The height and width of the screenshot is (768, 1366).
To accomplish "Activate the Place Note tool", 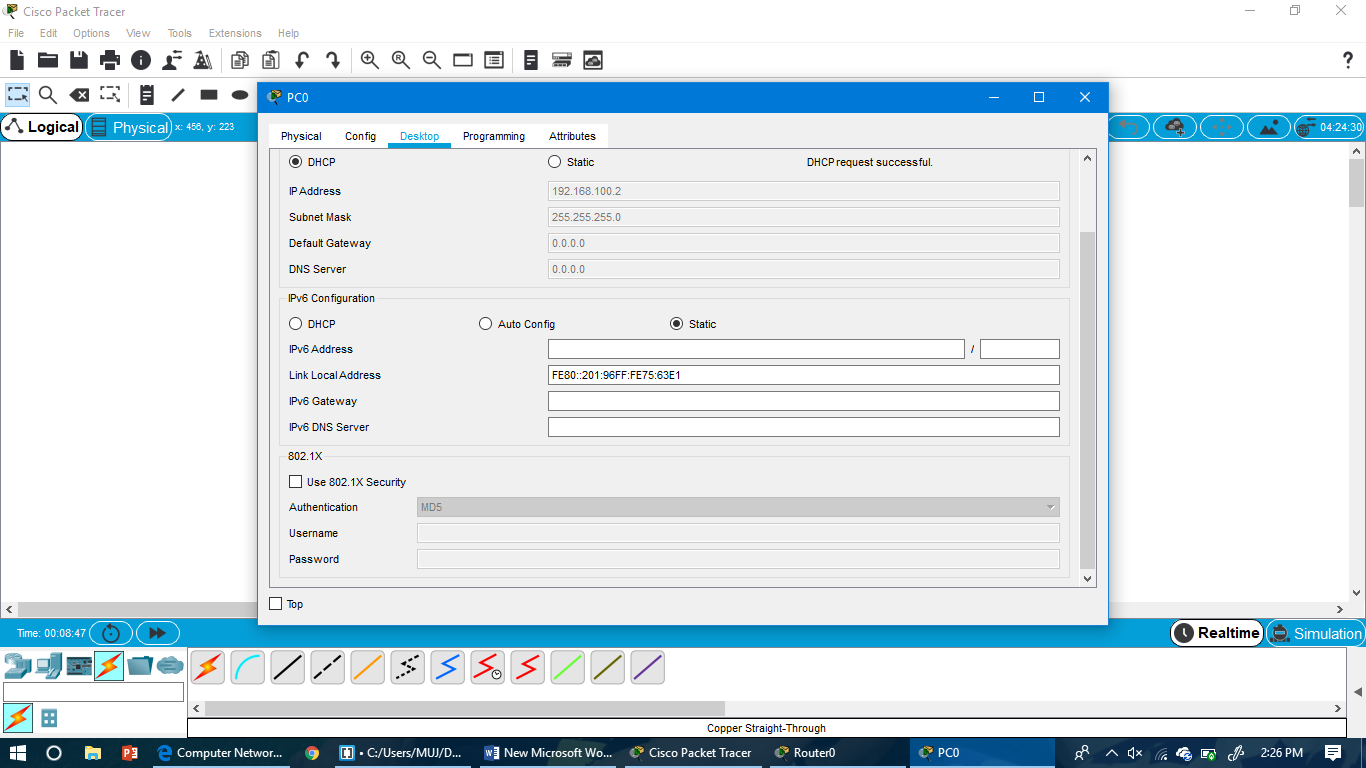I will pyautogui.click(x=146, y=94).
